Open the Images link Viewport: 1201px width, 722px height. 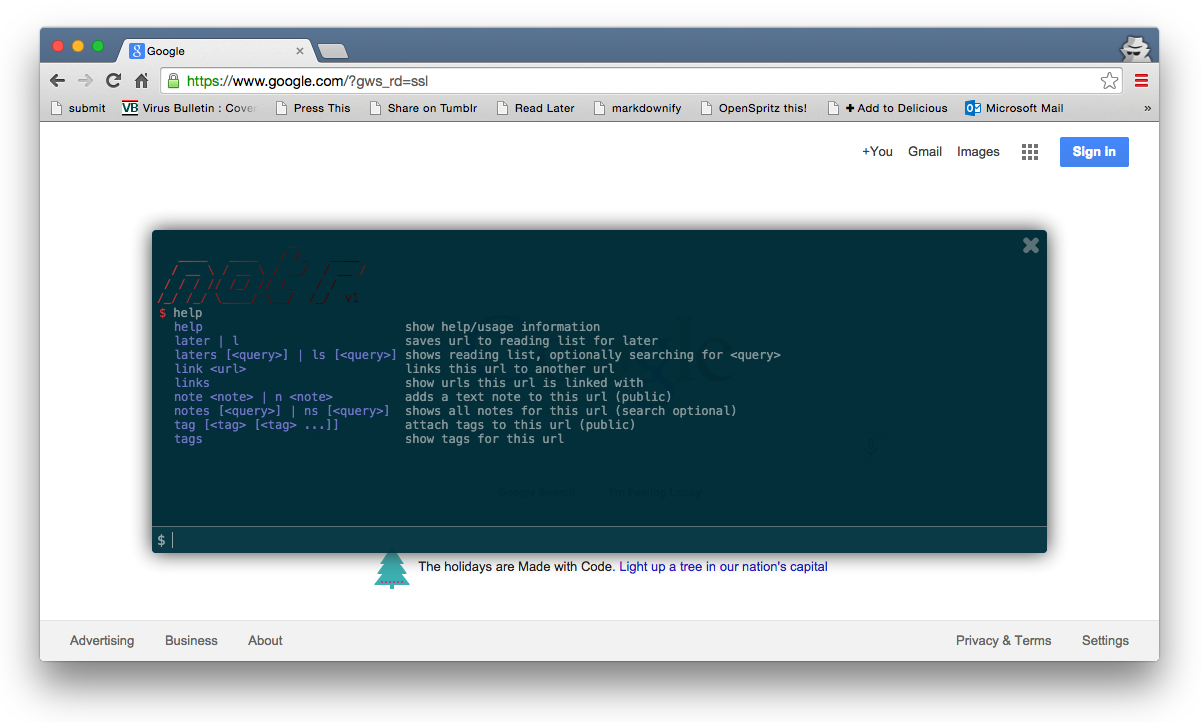(978, 152)
